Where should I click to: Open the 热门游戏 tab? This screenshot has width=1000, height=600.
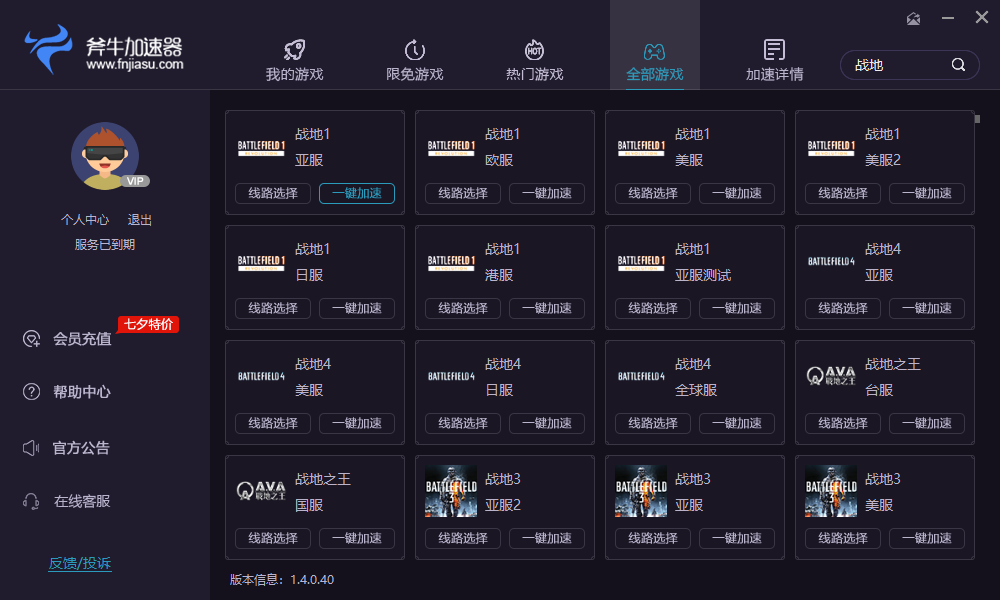534,61
